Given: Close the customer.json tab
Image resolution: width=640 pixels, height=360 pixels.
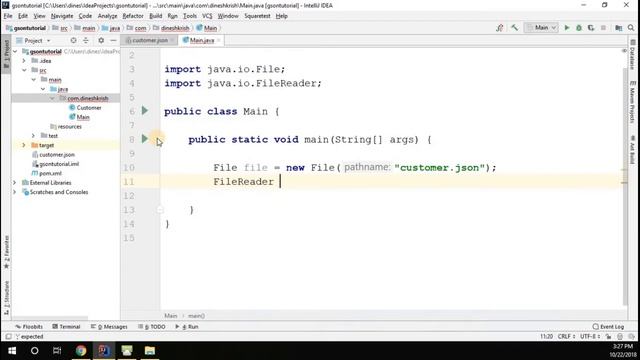Looking at the screenshot, I should pyautogui.click(x=173, y=40).
